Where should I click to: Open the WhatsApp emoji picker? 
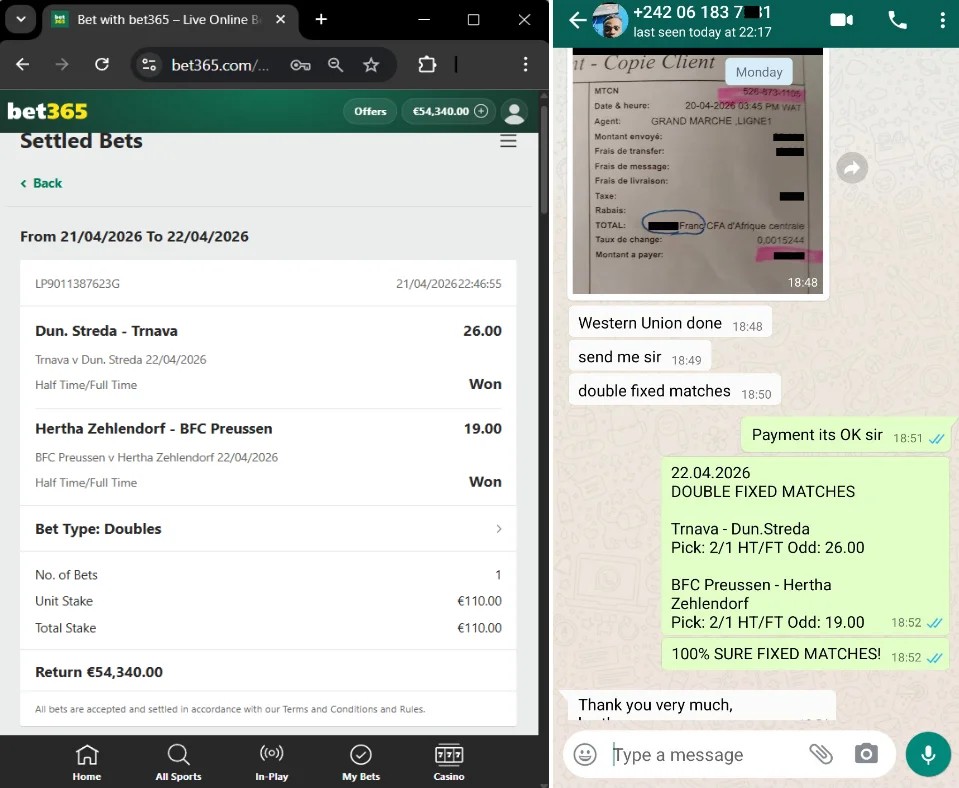point(585,754)
